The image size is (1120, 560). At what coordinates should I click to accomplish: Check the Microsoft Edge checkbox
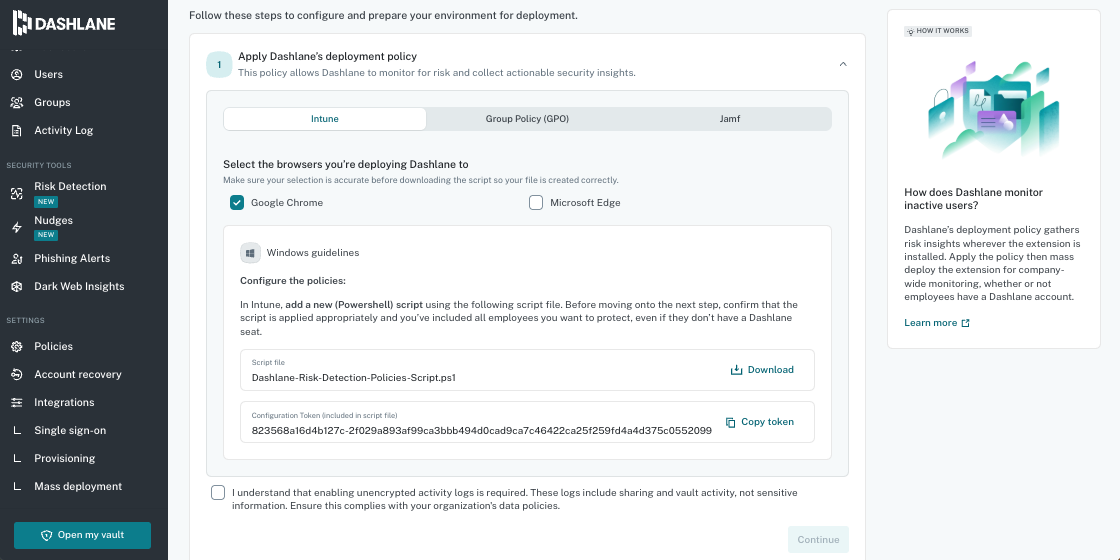point(536,203)
